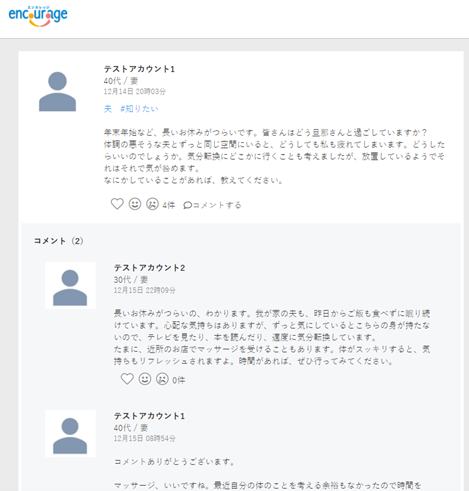Click the main post author avatar
Image resolution: width=469 pixels, height=491 pixels.
[x=57, y=91]
